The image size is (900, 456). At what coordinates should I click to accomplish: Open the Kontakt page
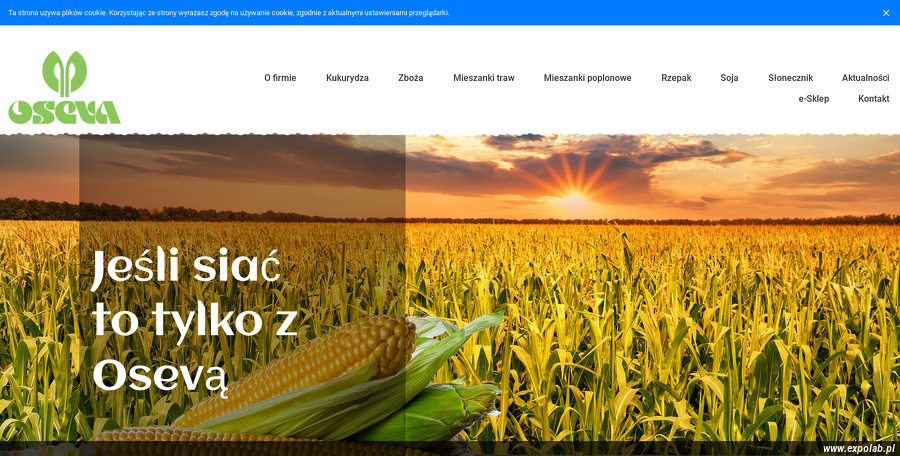click(x=873, y=99)
